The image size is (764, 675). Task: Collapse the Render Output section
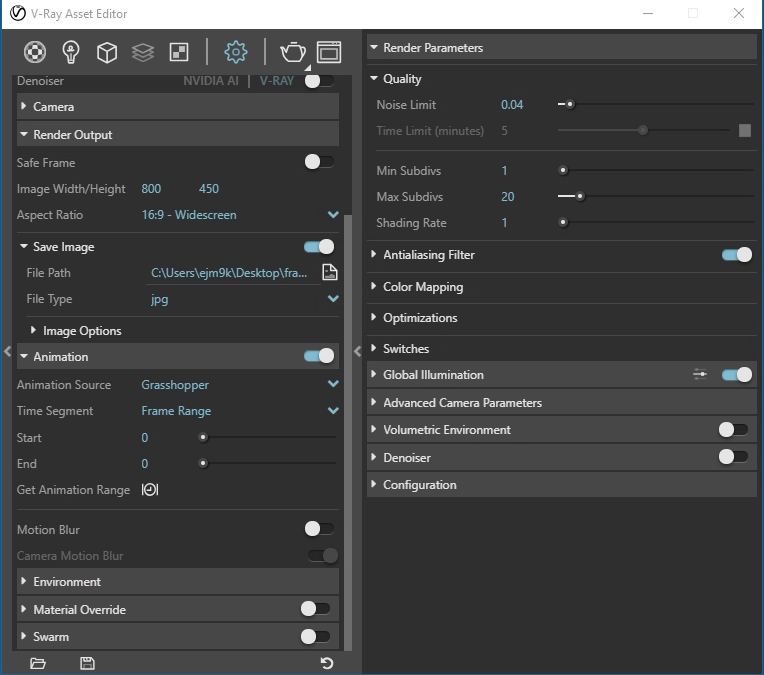click(178, 135)
